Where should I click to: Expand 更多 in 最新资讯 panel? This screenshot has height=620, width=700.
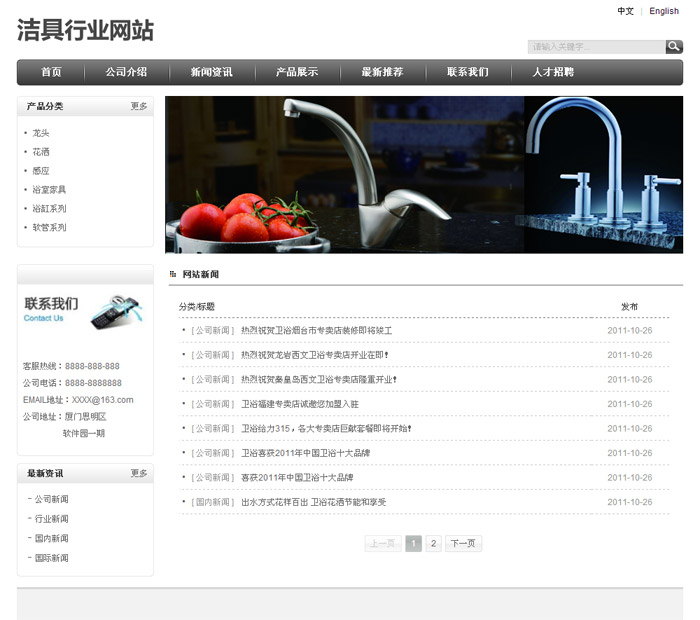(139, 473)
